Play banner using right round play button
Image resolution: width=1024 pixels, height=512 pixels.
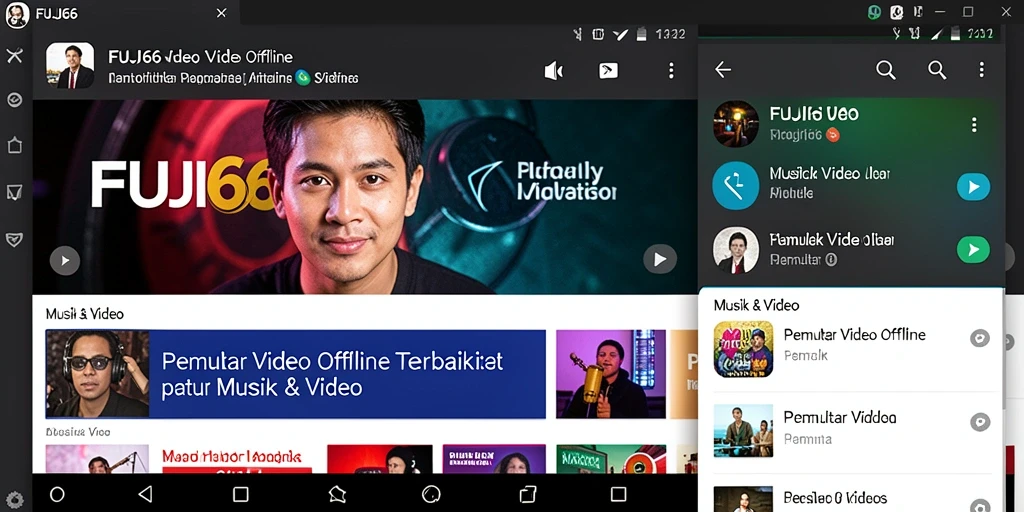click(x=660, y=259)
